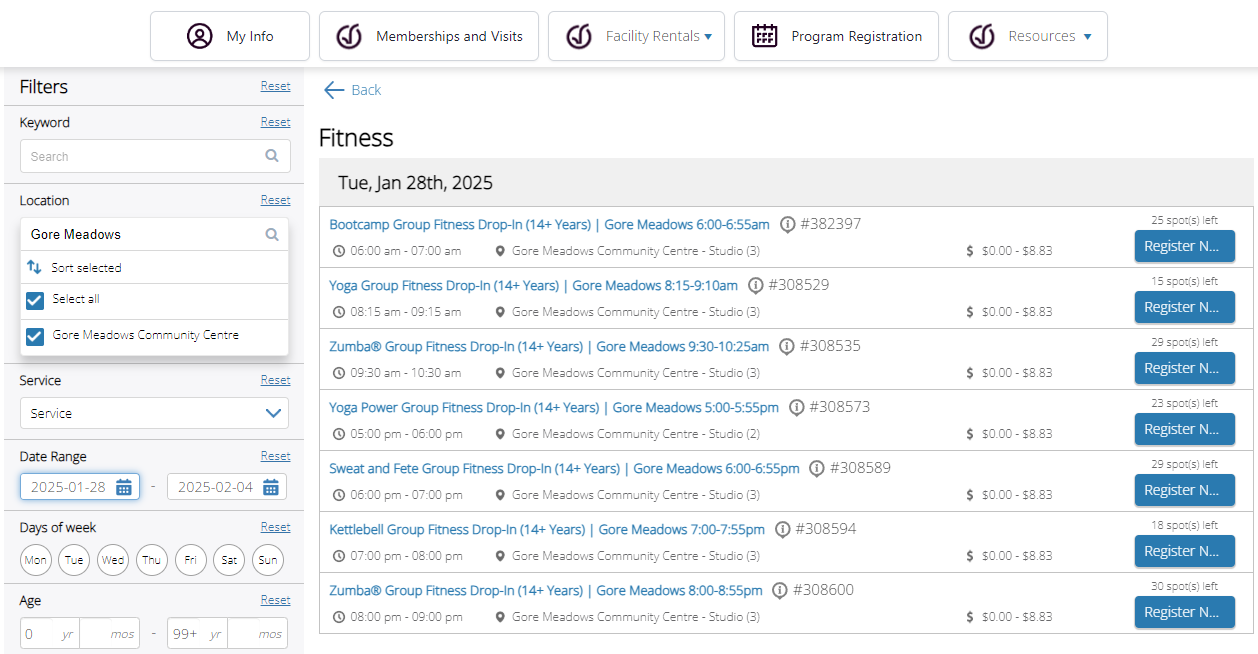This screenshot has height=654, width=1258.
Task: Uncheck Gore Meadows Community Centre checkbox
Action: pos(35,336)
